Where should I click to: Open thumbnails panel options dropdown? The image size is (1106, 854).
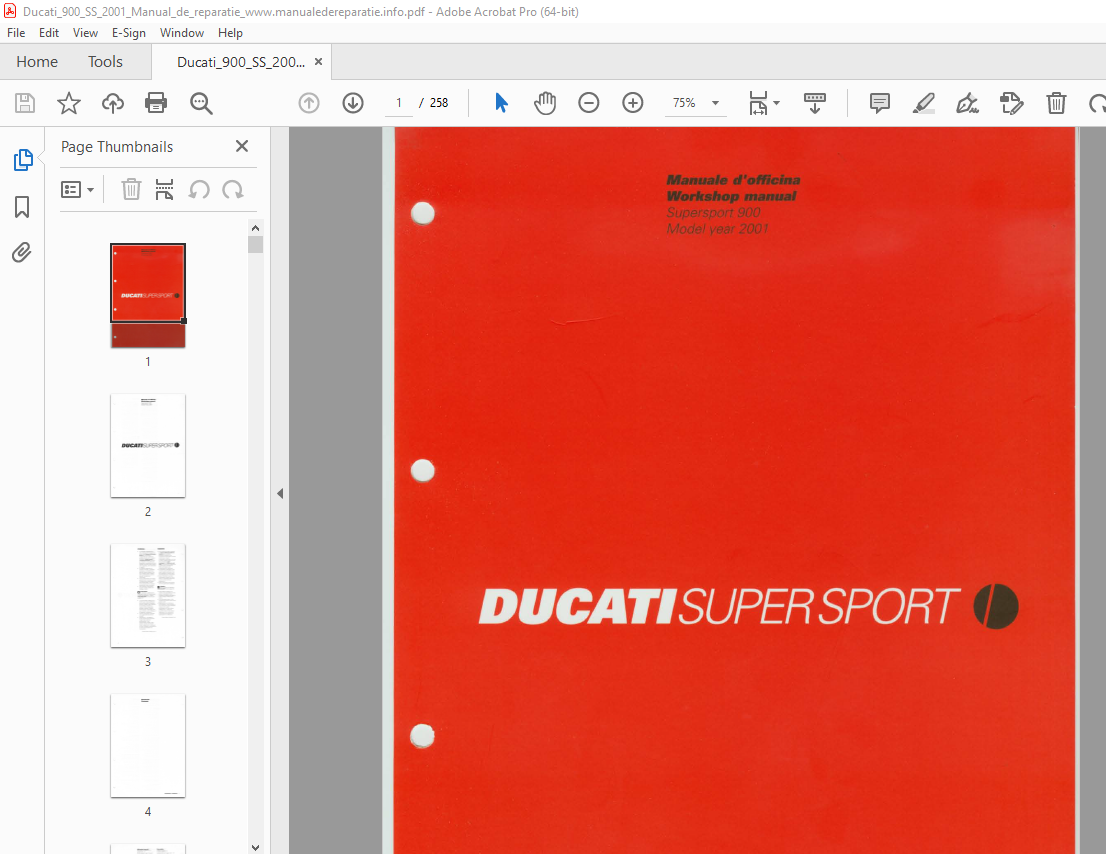coord(78,190)
